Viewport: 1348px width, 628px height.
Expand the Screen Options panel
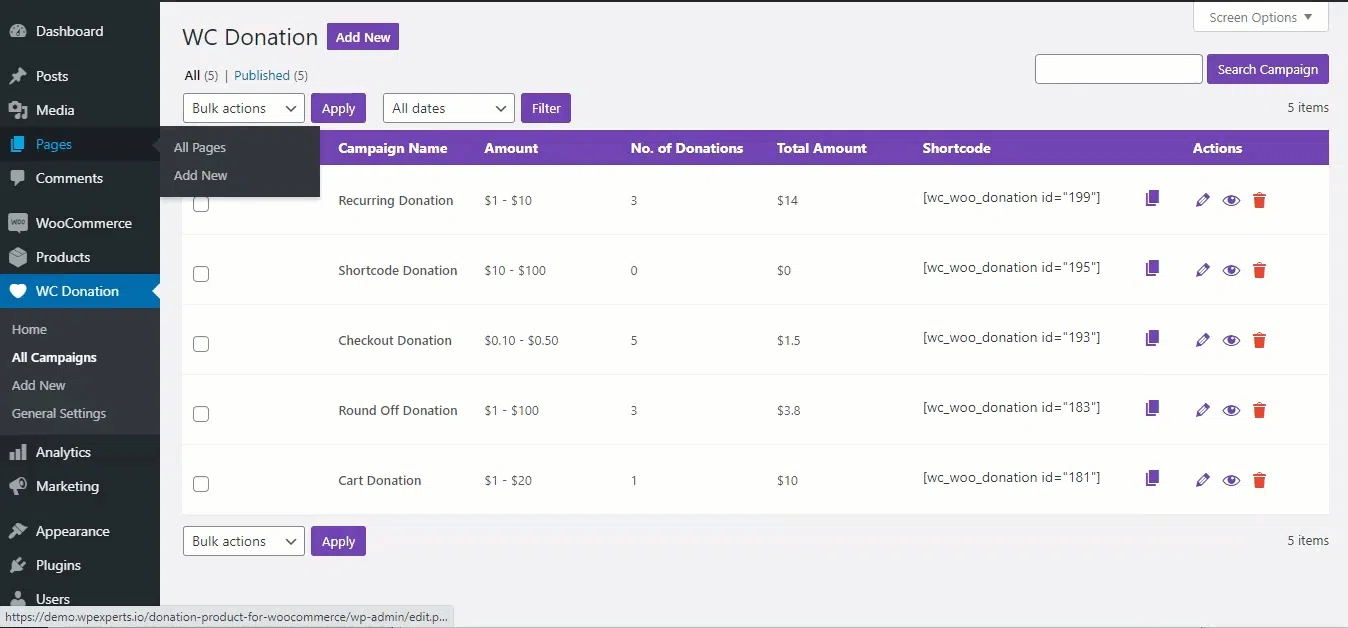click(x=1261, y=17)
